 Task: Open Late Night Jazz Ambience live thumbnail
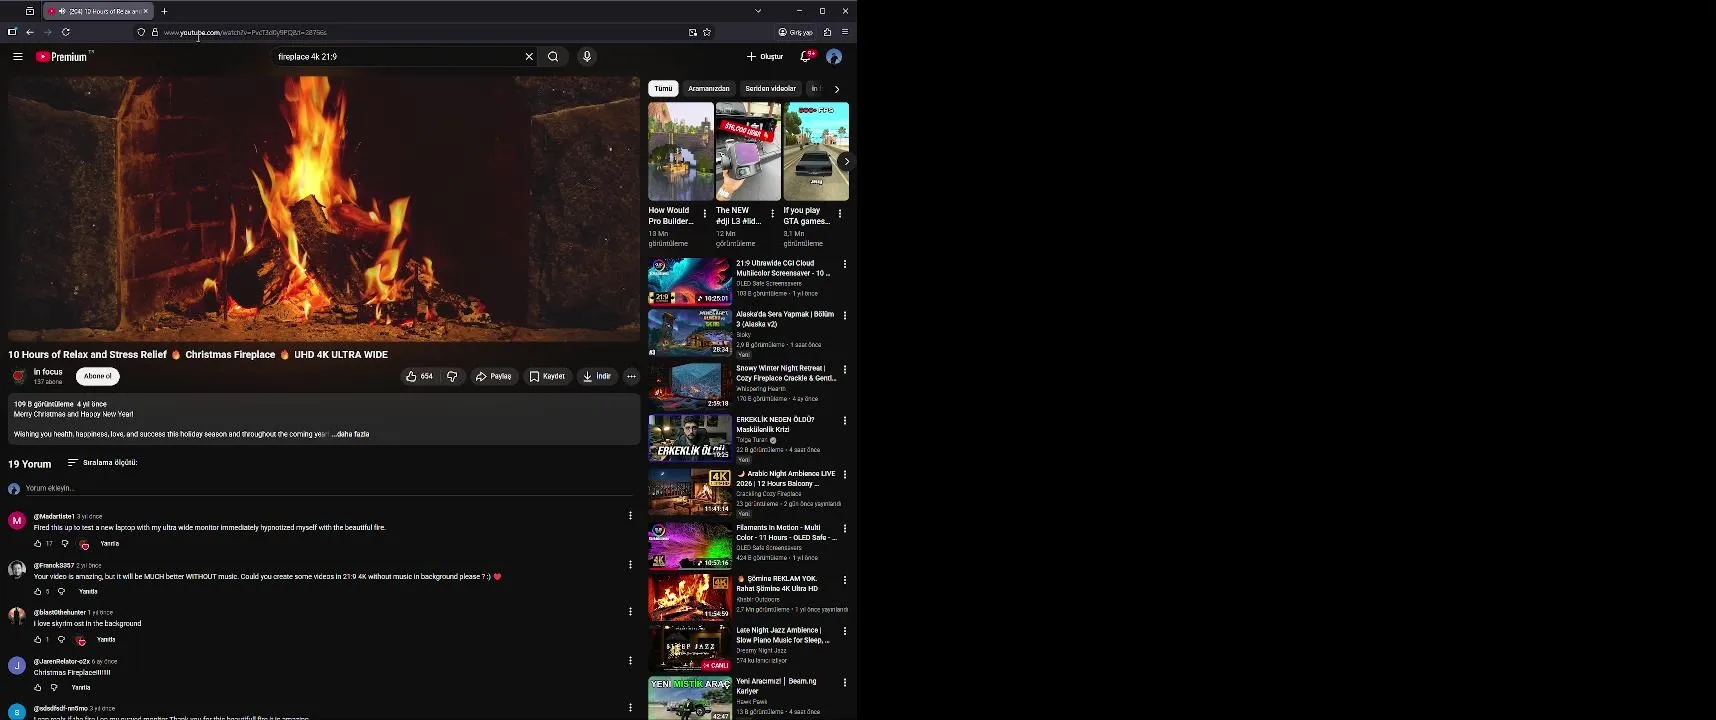tap(689, 648)
